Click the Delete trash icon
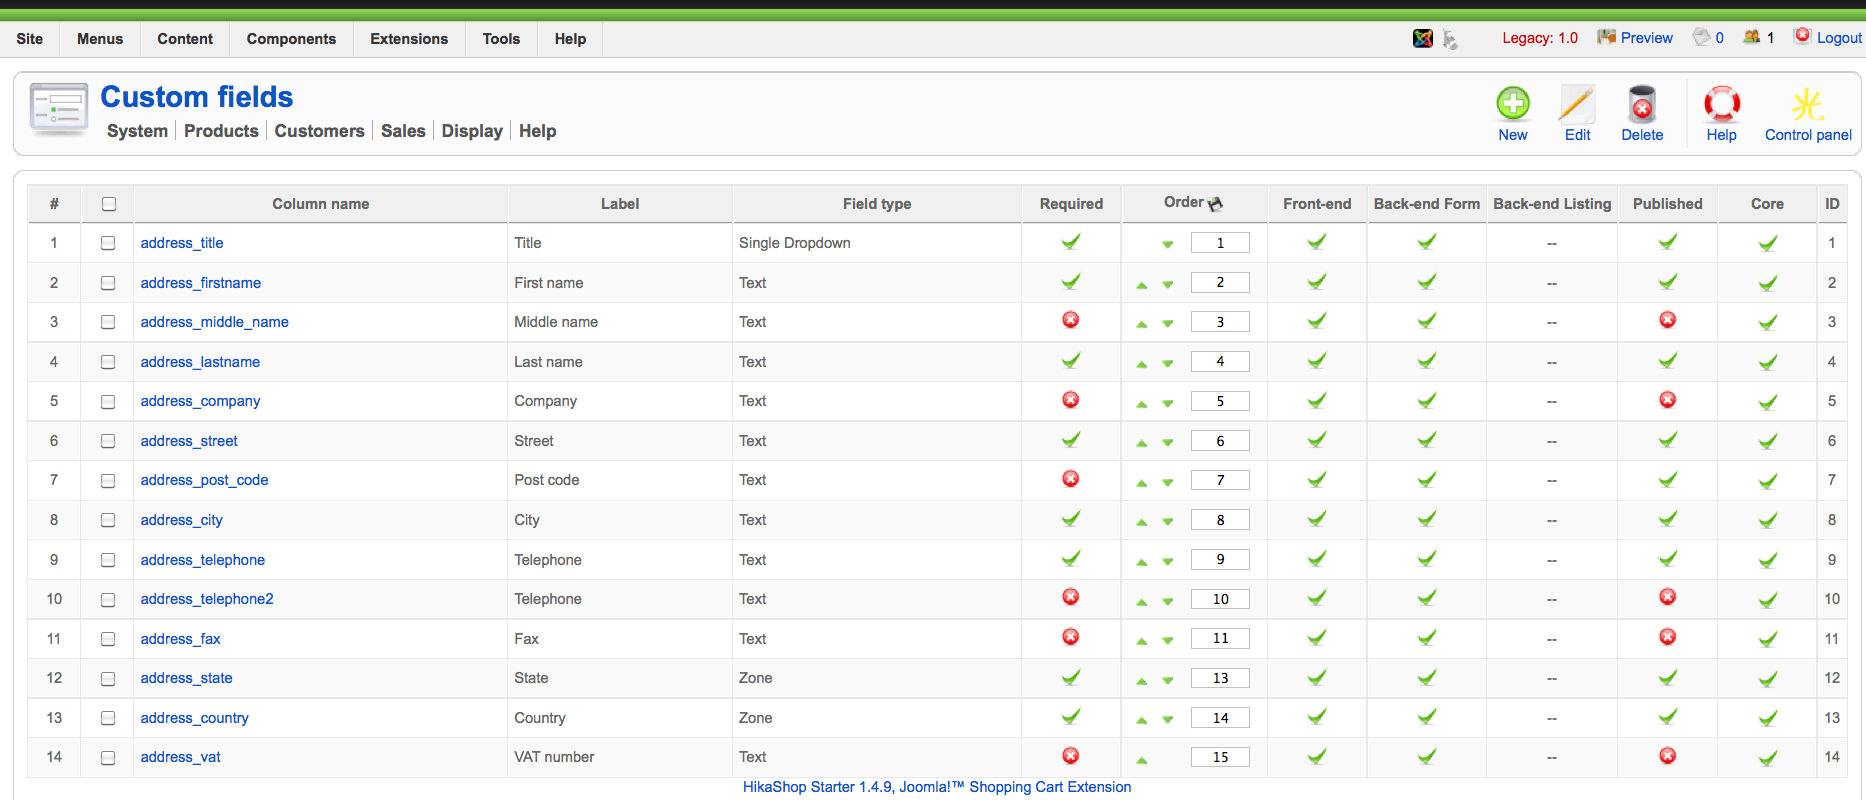 tap(1641, 105)
